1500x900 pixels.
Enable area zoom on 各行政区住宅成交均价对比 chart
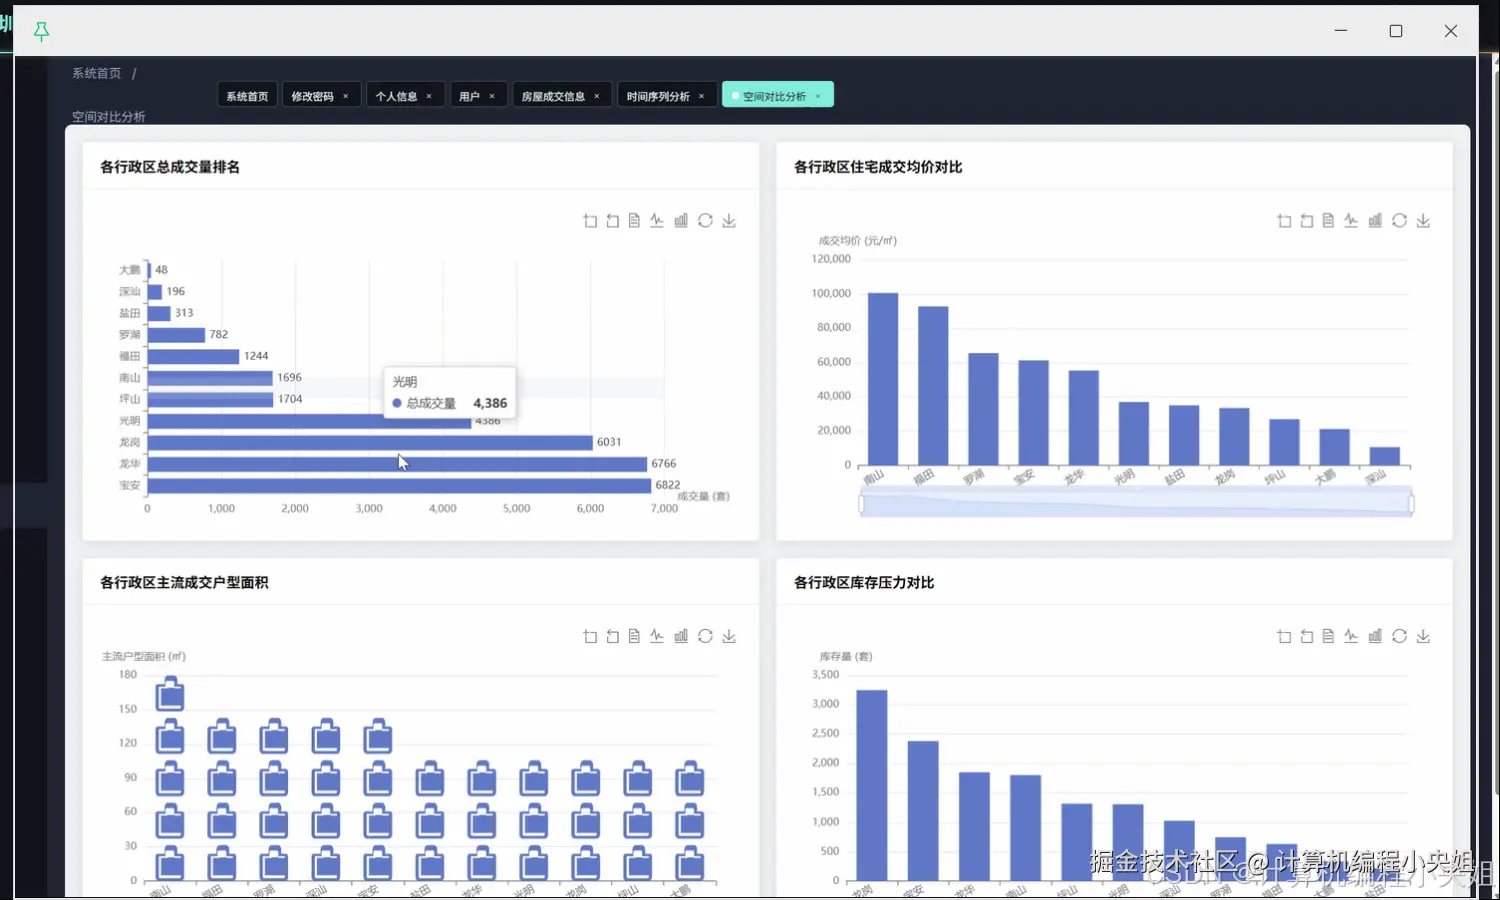[x=1284, y=221]
